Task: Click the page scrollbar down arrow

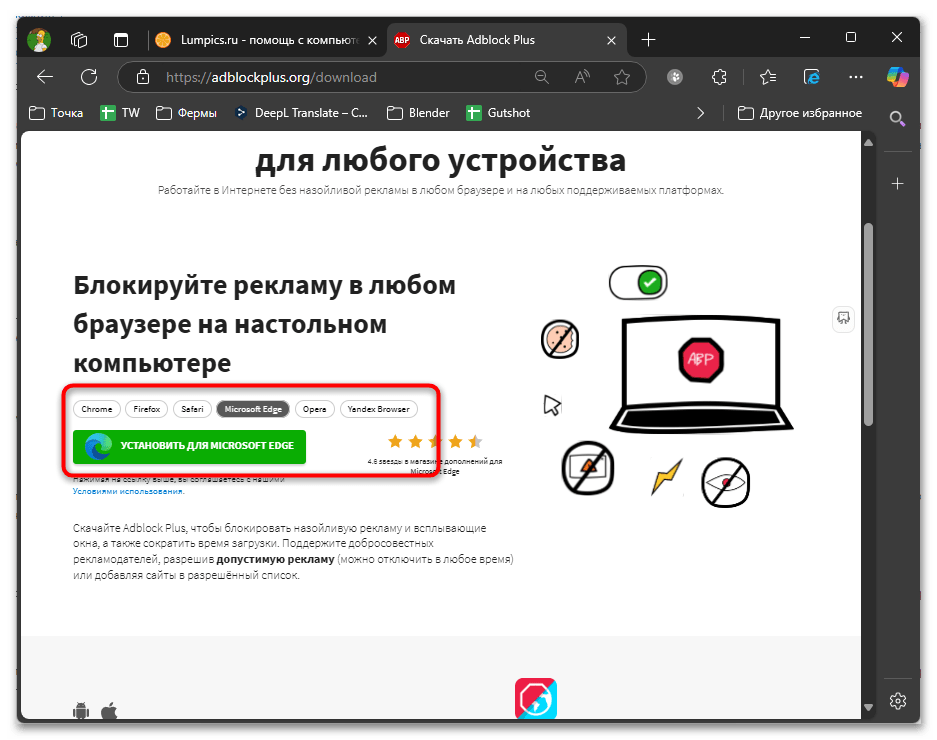Action: tap(868, 707)
